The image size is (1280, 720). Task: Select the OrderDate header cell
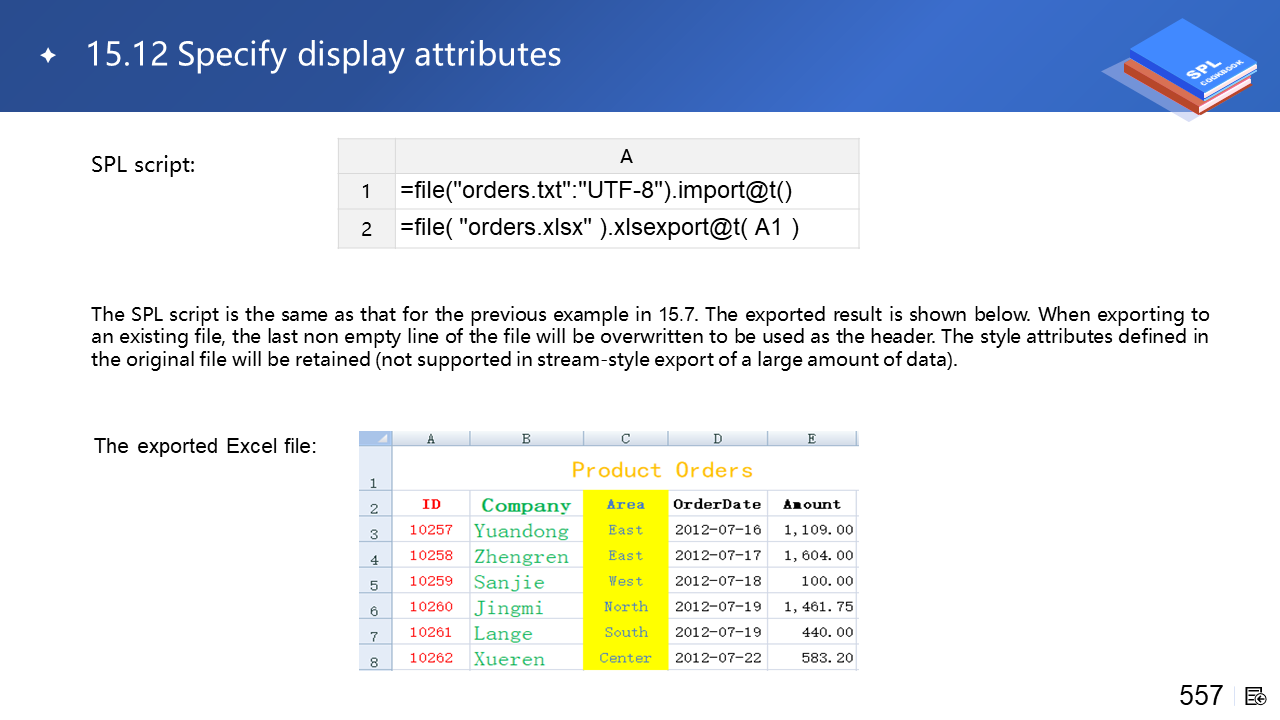tap(717, 504)
